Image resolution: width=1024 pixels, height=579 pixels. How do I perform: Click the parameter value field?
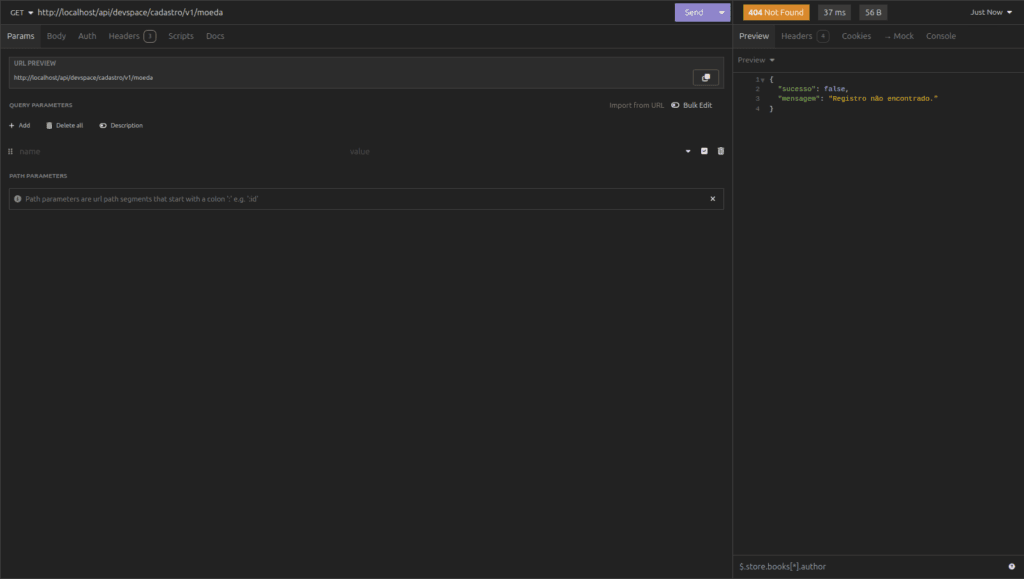(x=513, y=151)
